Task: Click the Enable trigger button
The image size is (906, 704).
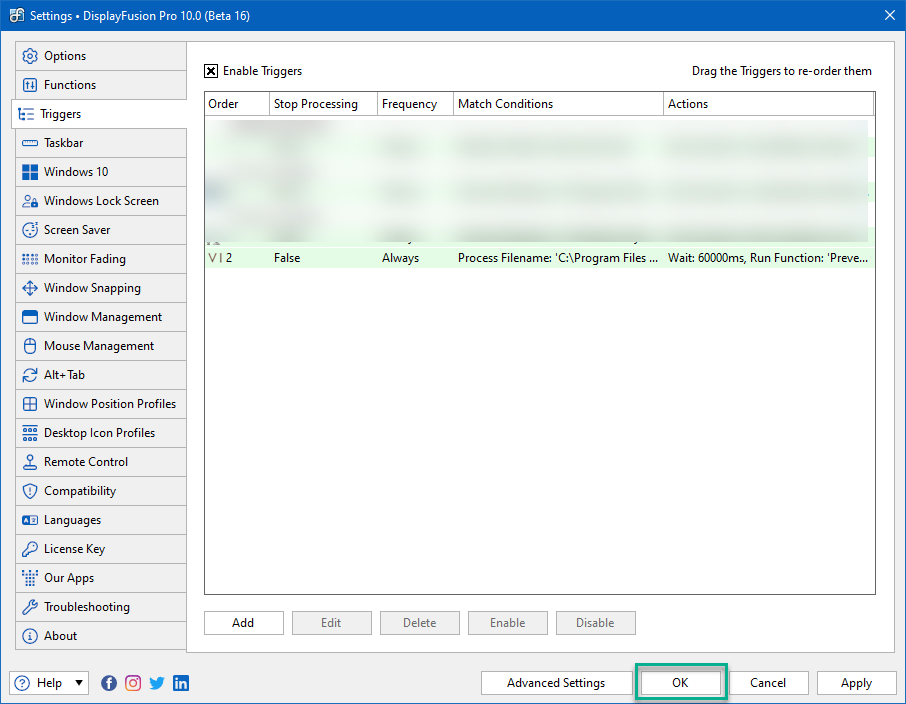Action: pyautogui.click(x=507, y=623)
